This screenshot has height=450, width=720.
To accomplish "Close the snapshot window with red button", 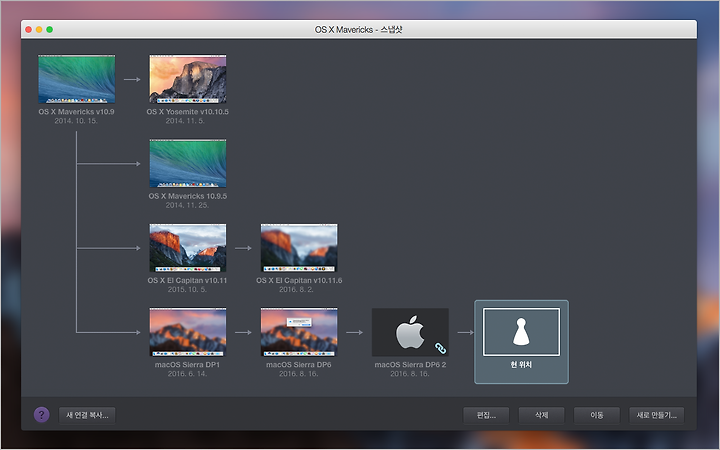I will click(28, 29).
